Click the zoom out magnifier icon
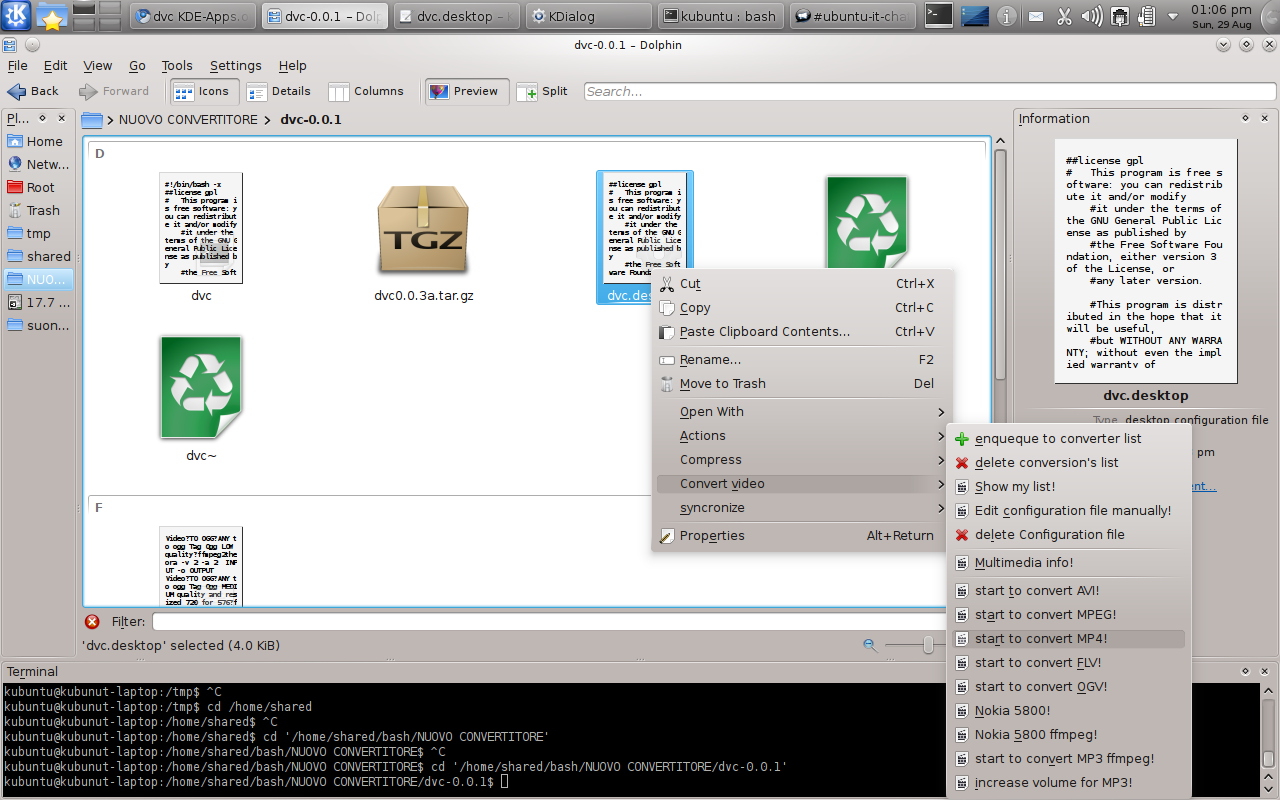 coord(870,645)
